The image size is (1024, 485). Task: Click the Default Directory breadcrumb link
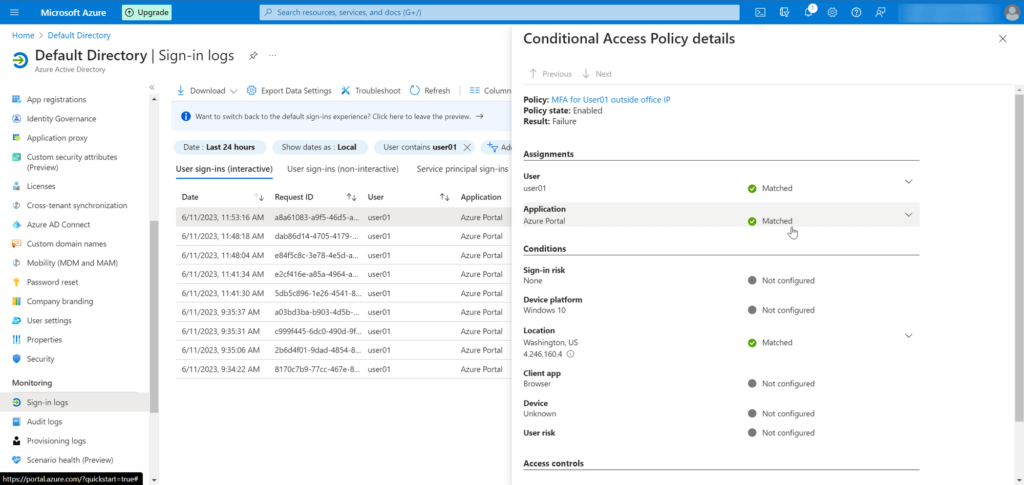pos(79,35)
